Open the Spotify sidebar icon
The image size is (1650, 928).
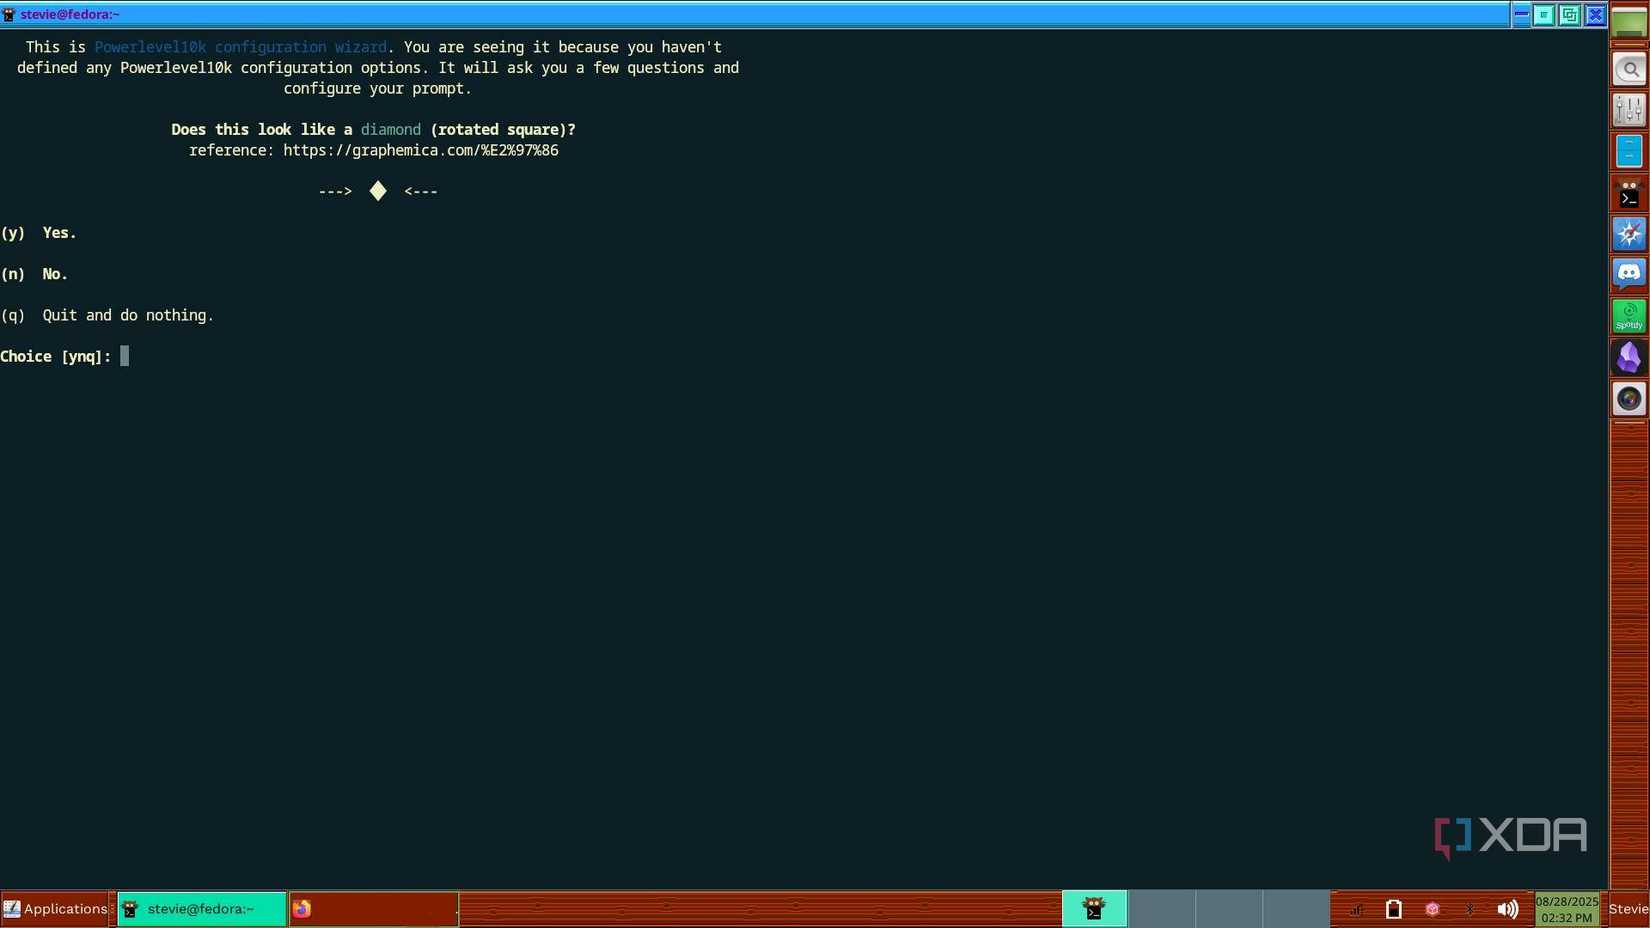[1628, 316]
